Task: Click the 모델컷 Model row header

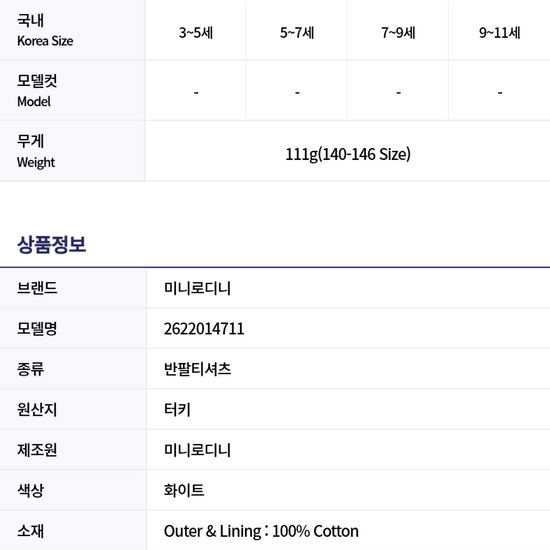Action: click(72, 90)
